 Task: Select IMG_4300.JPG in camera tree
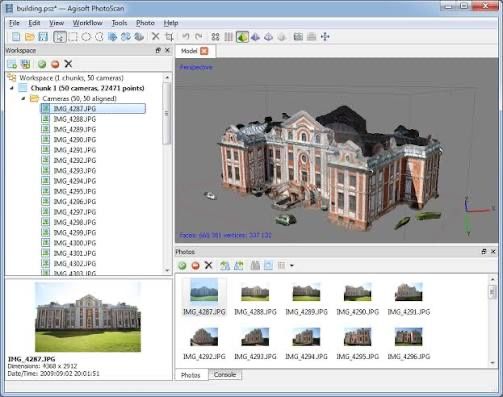point(75,243)
